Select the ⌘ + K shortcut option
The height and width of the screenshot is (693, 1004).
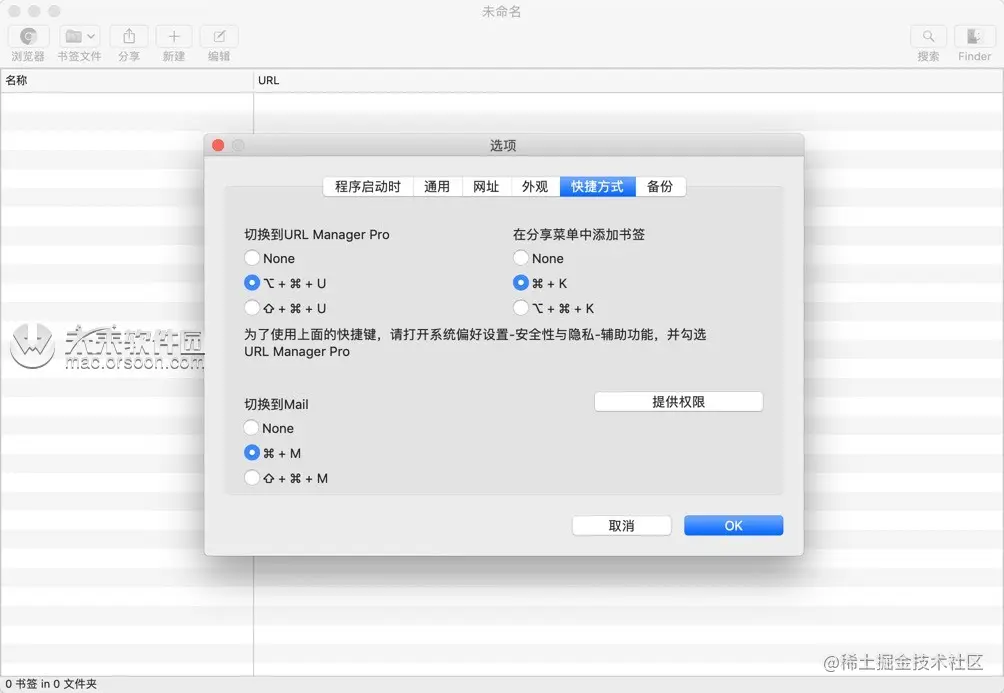[x=521, y=283]
